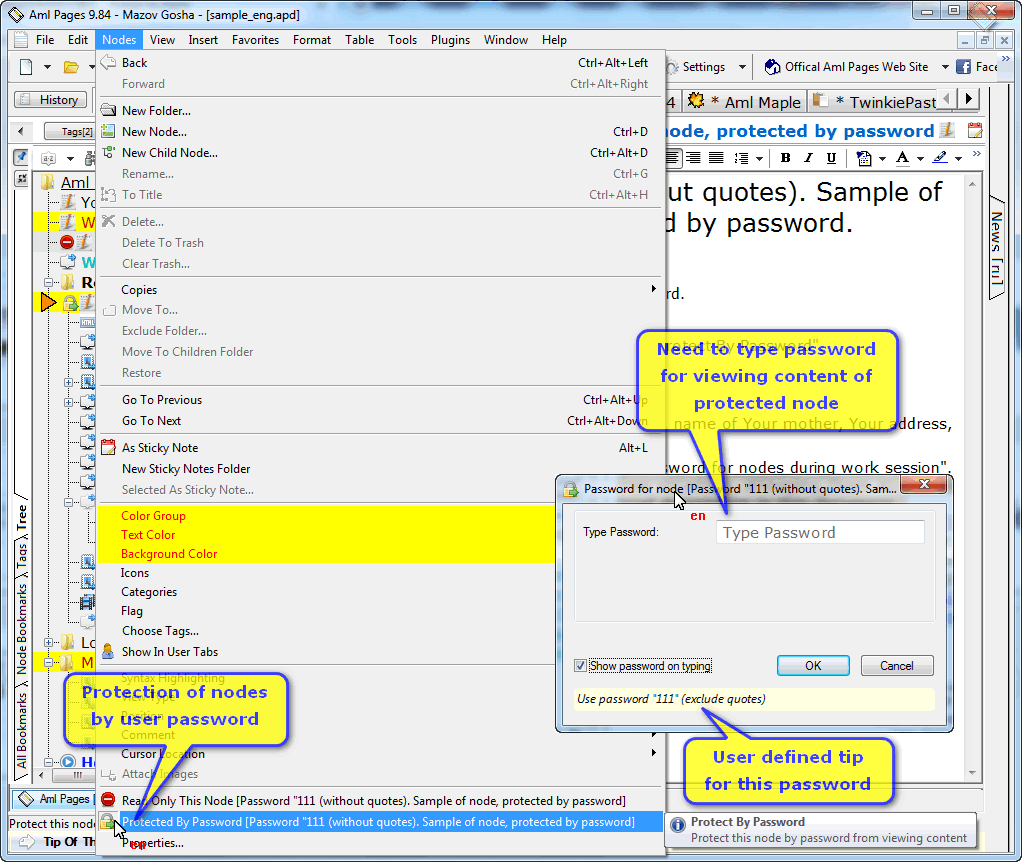Click the red read-only stop icon in tree
Screen dimensions: 1022x862
tap(66, 242)
